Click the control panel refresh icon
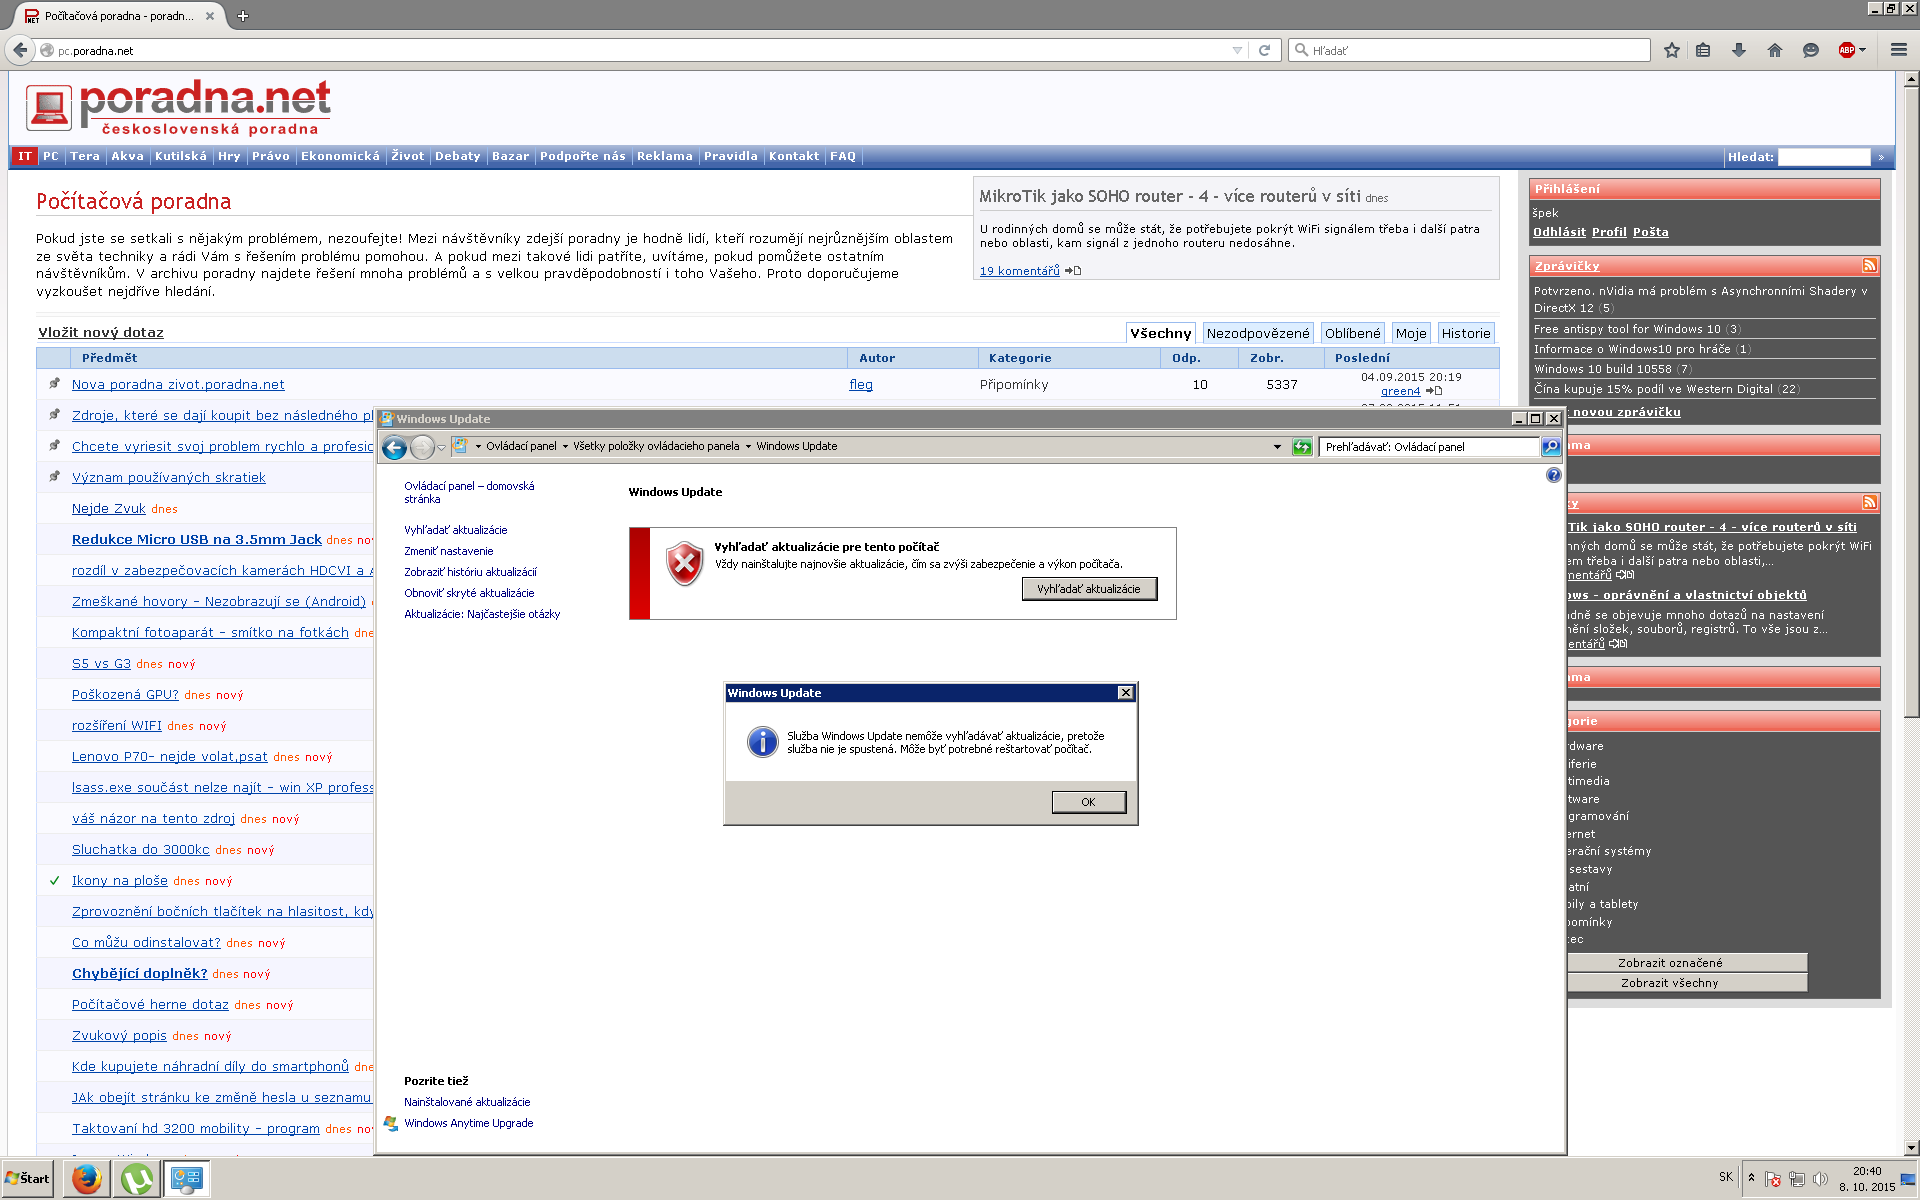1920x1200 pixels. coord(1301,447)
